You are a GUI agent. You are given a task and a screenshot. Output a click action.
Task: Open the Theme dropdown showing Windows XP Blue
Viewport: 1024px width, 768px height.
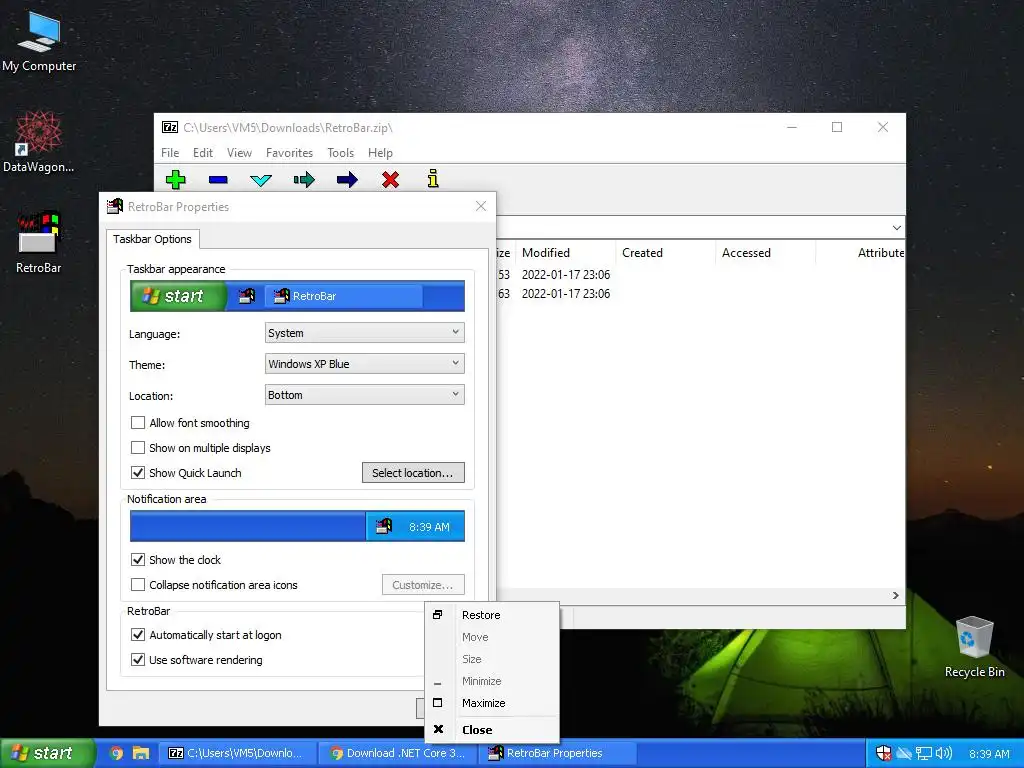[364, 364]
